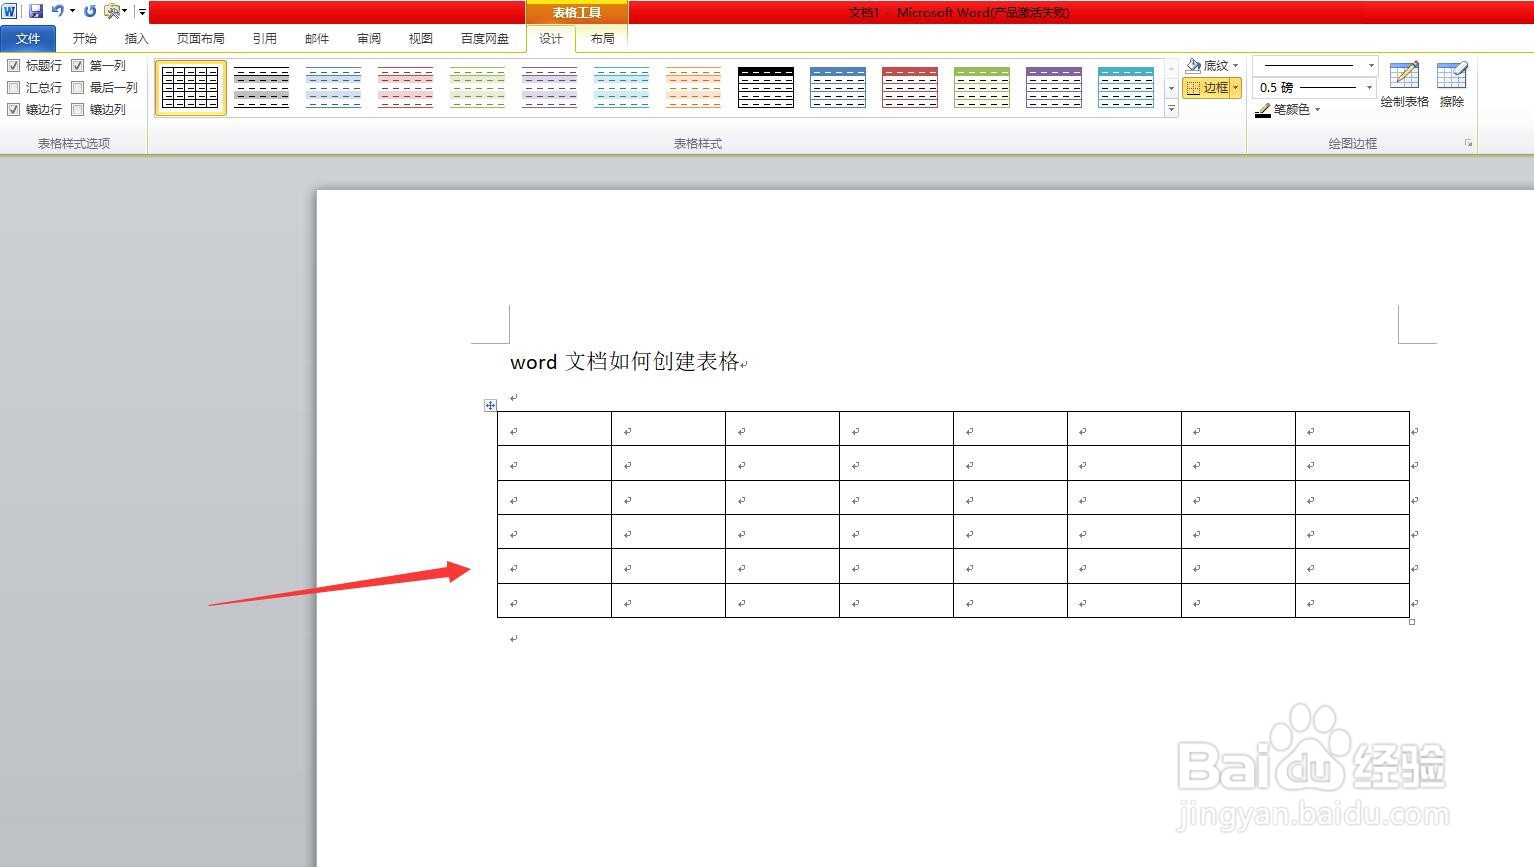The height and width of the screenshot is (867, 1534).
Task: Apply the aqua header light list table style
Action: pos(1126,88)
